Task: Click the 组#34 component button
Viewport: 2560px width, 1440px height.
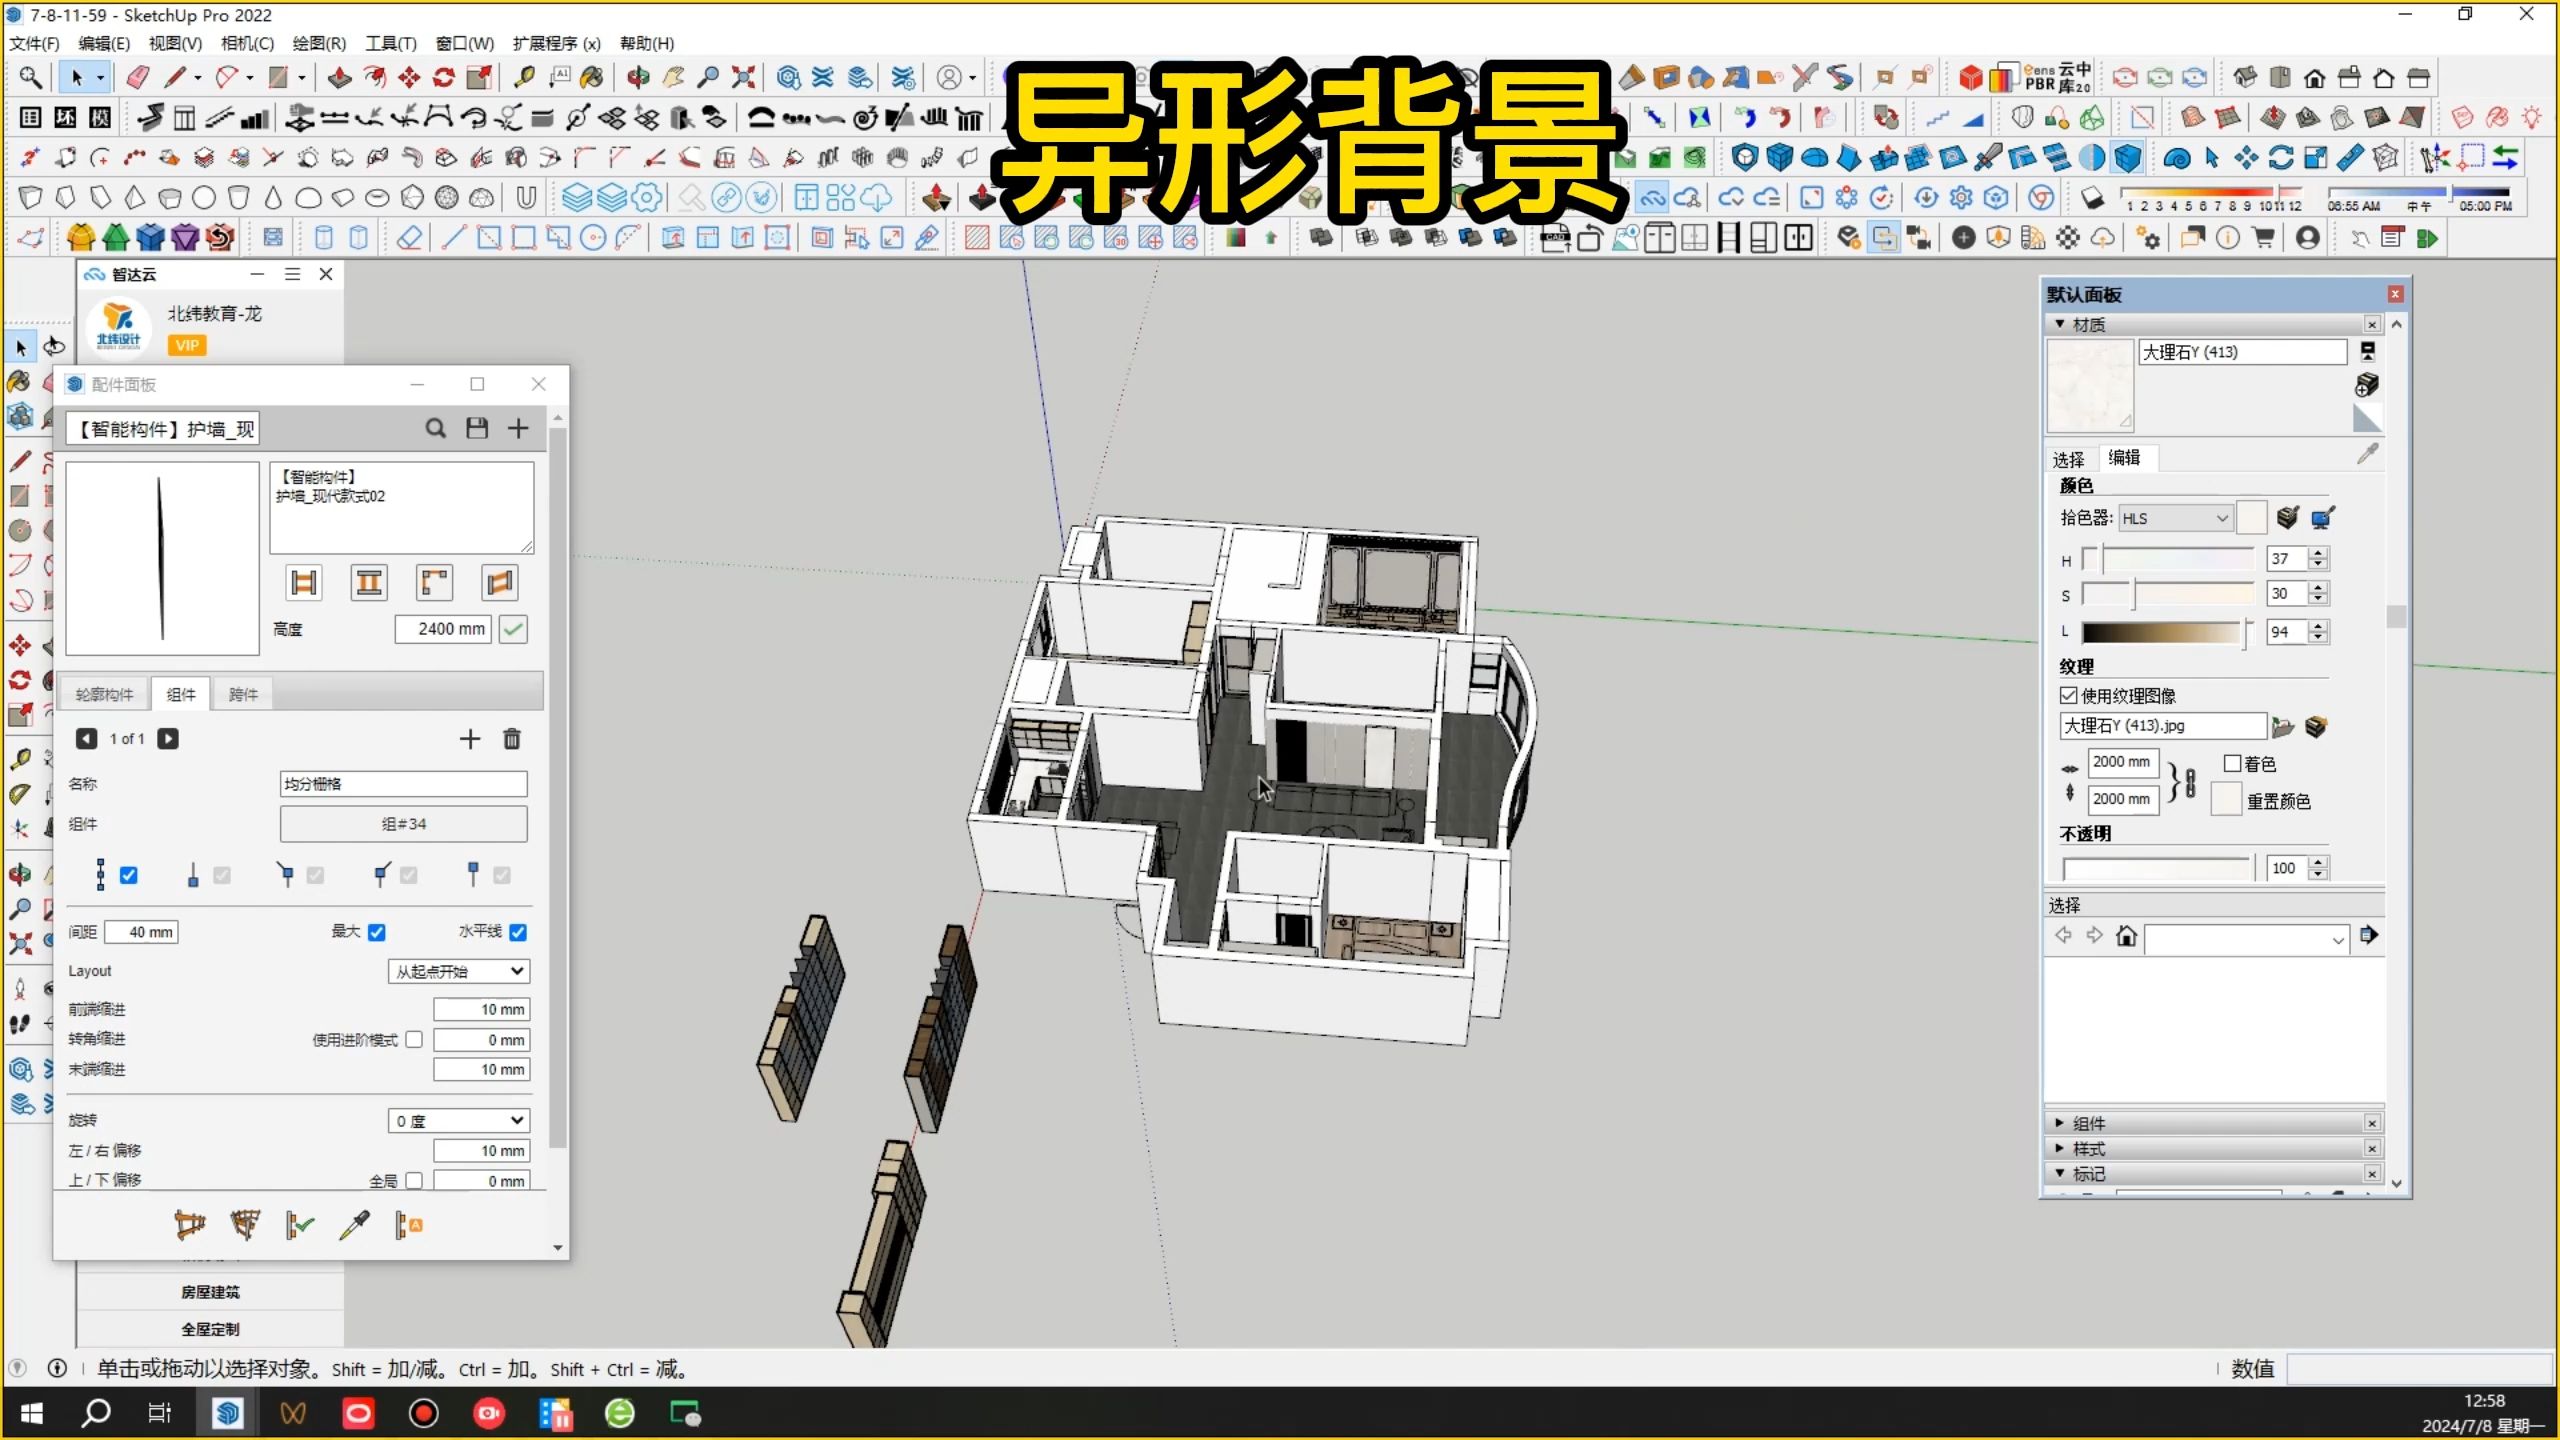Action: click(x=403, y=823)
